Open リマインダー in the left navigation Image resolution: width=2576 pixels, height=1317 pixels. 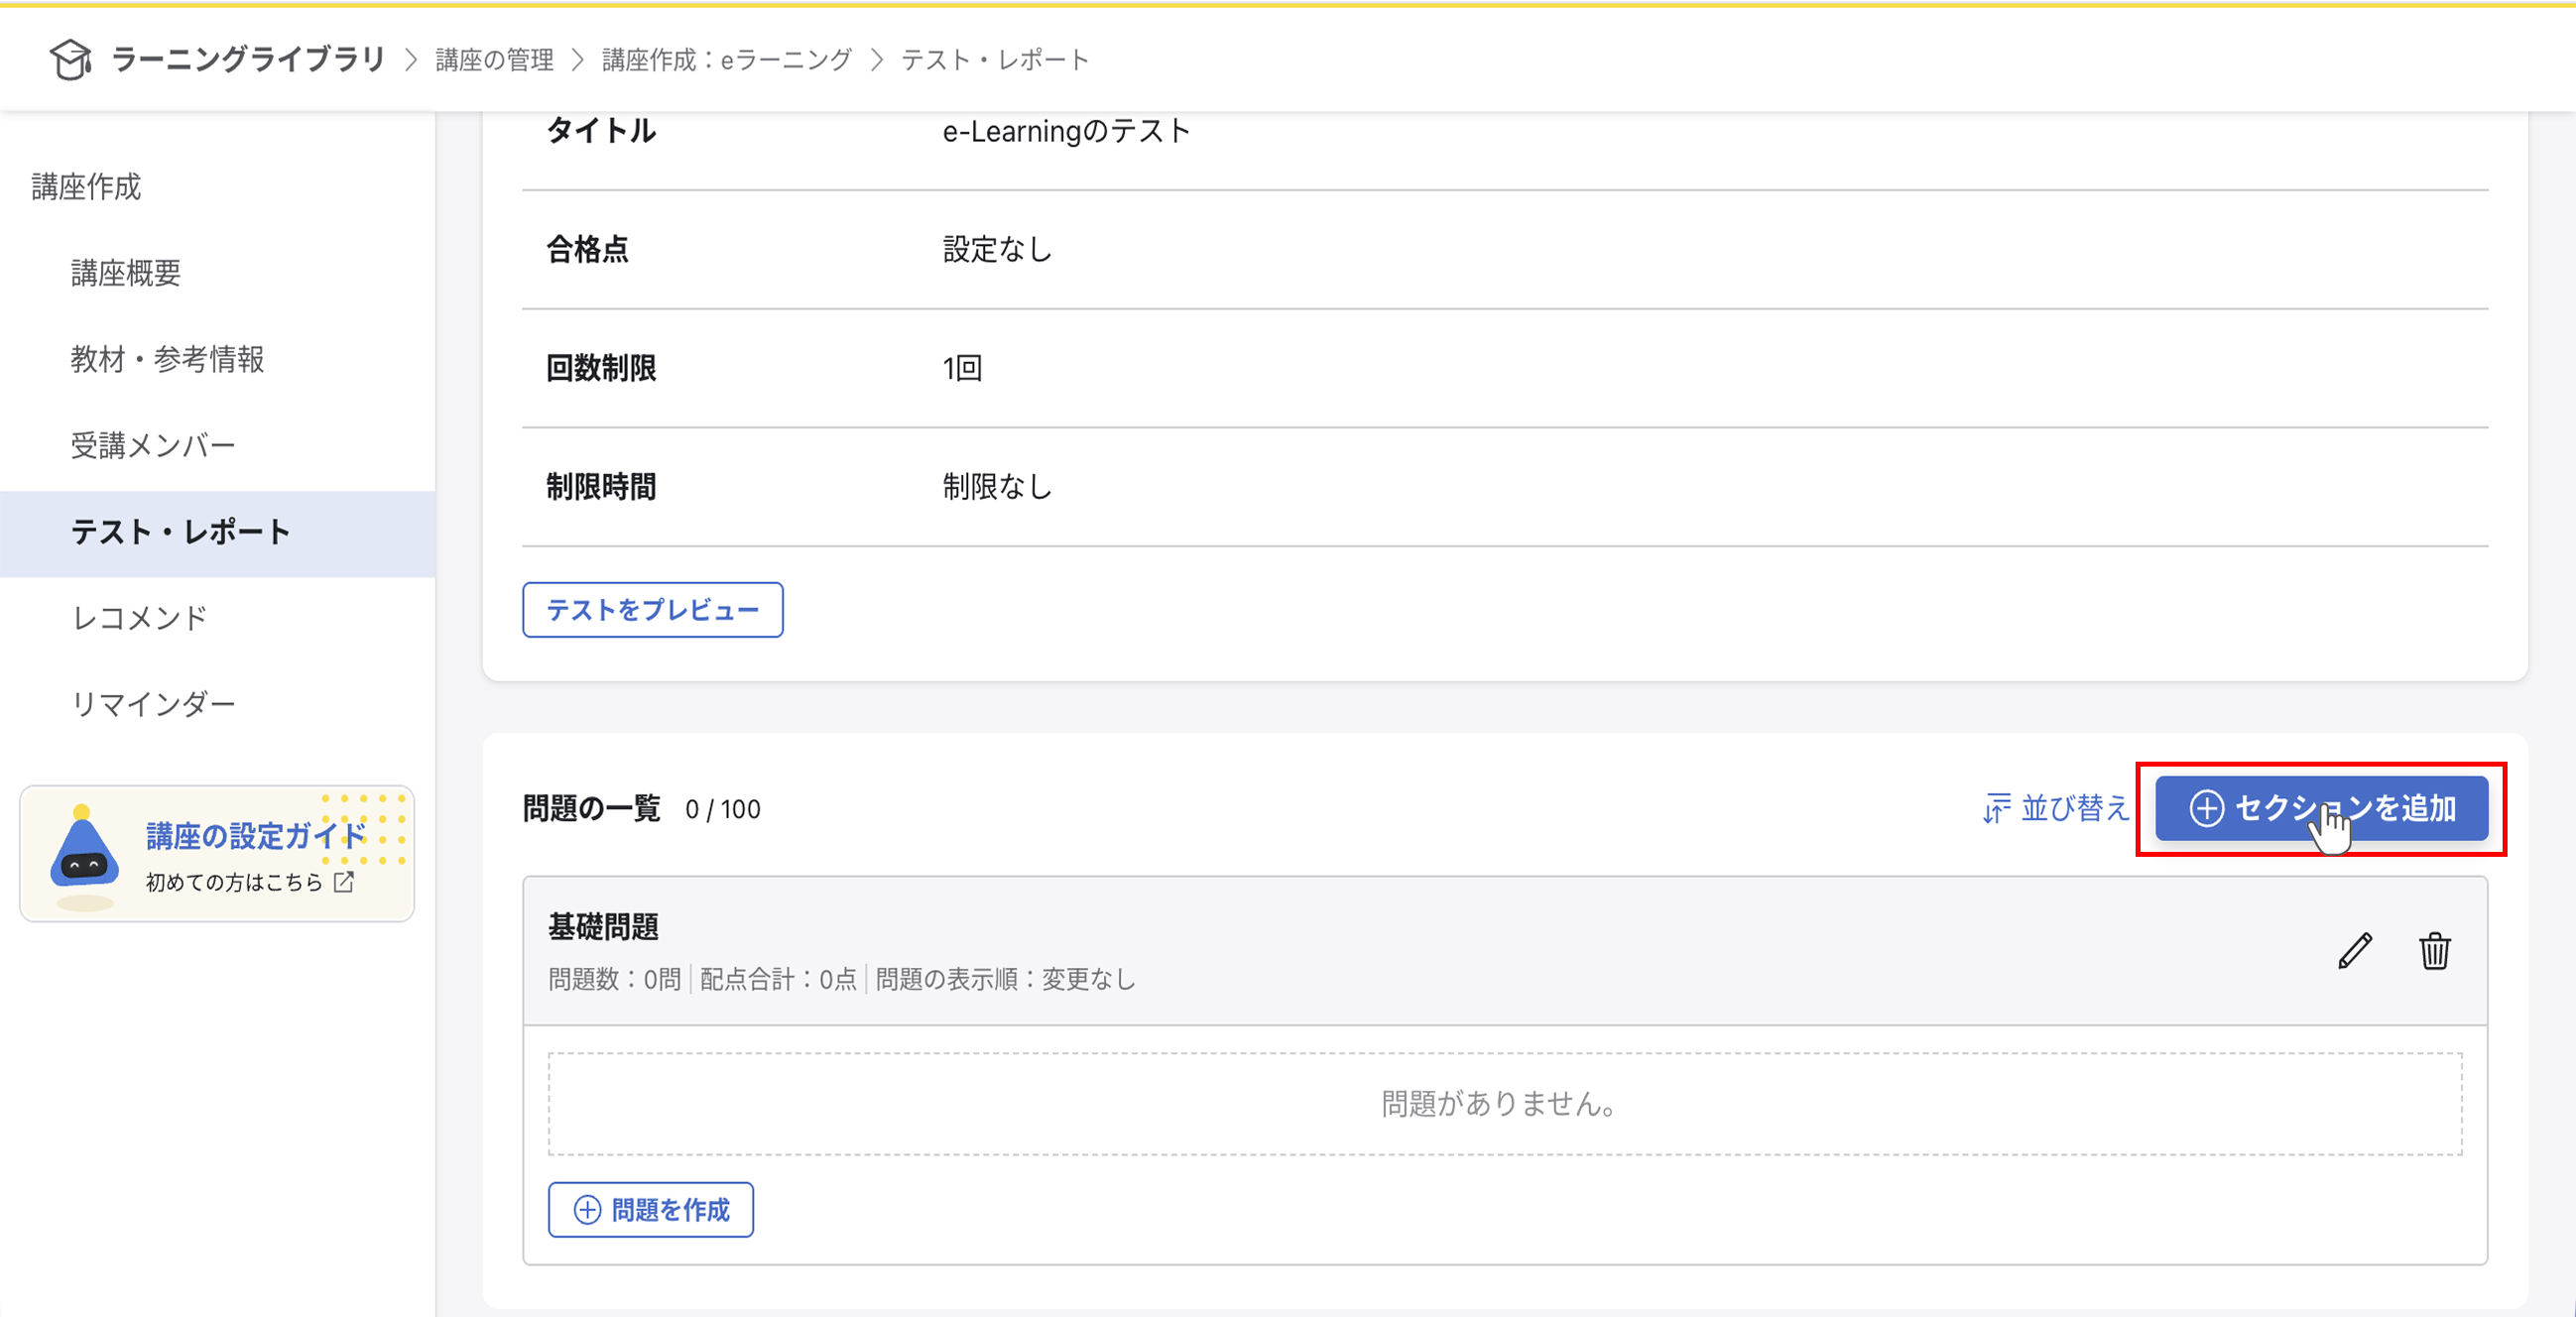pos(153,703)
